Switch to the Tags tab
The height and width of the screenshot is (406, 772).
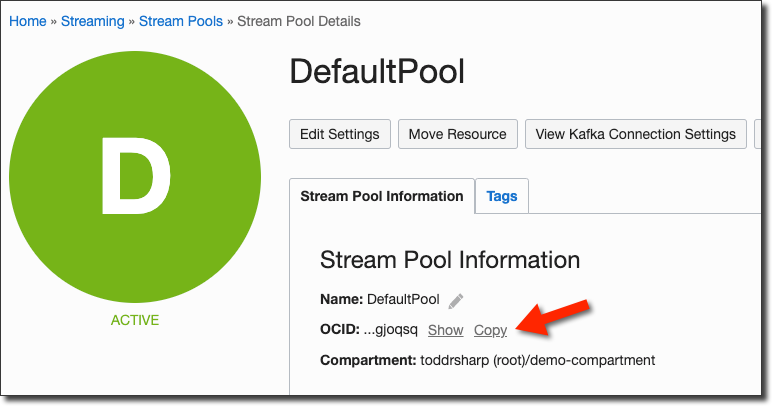pos(502,196)
